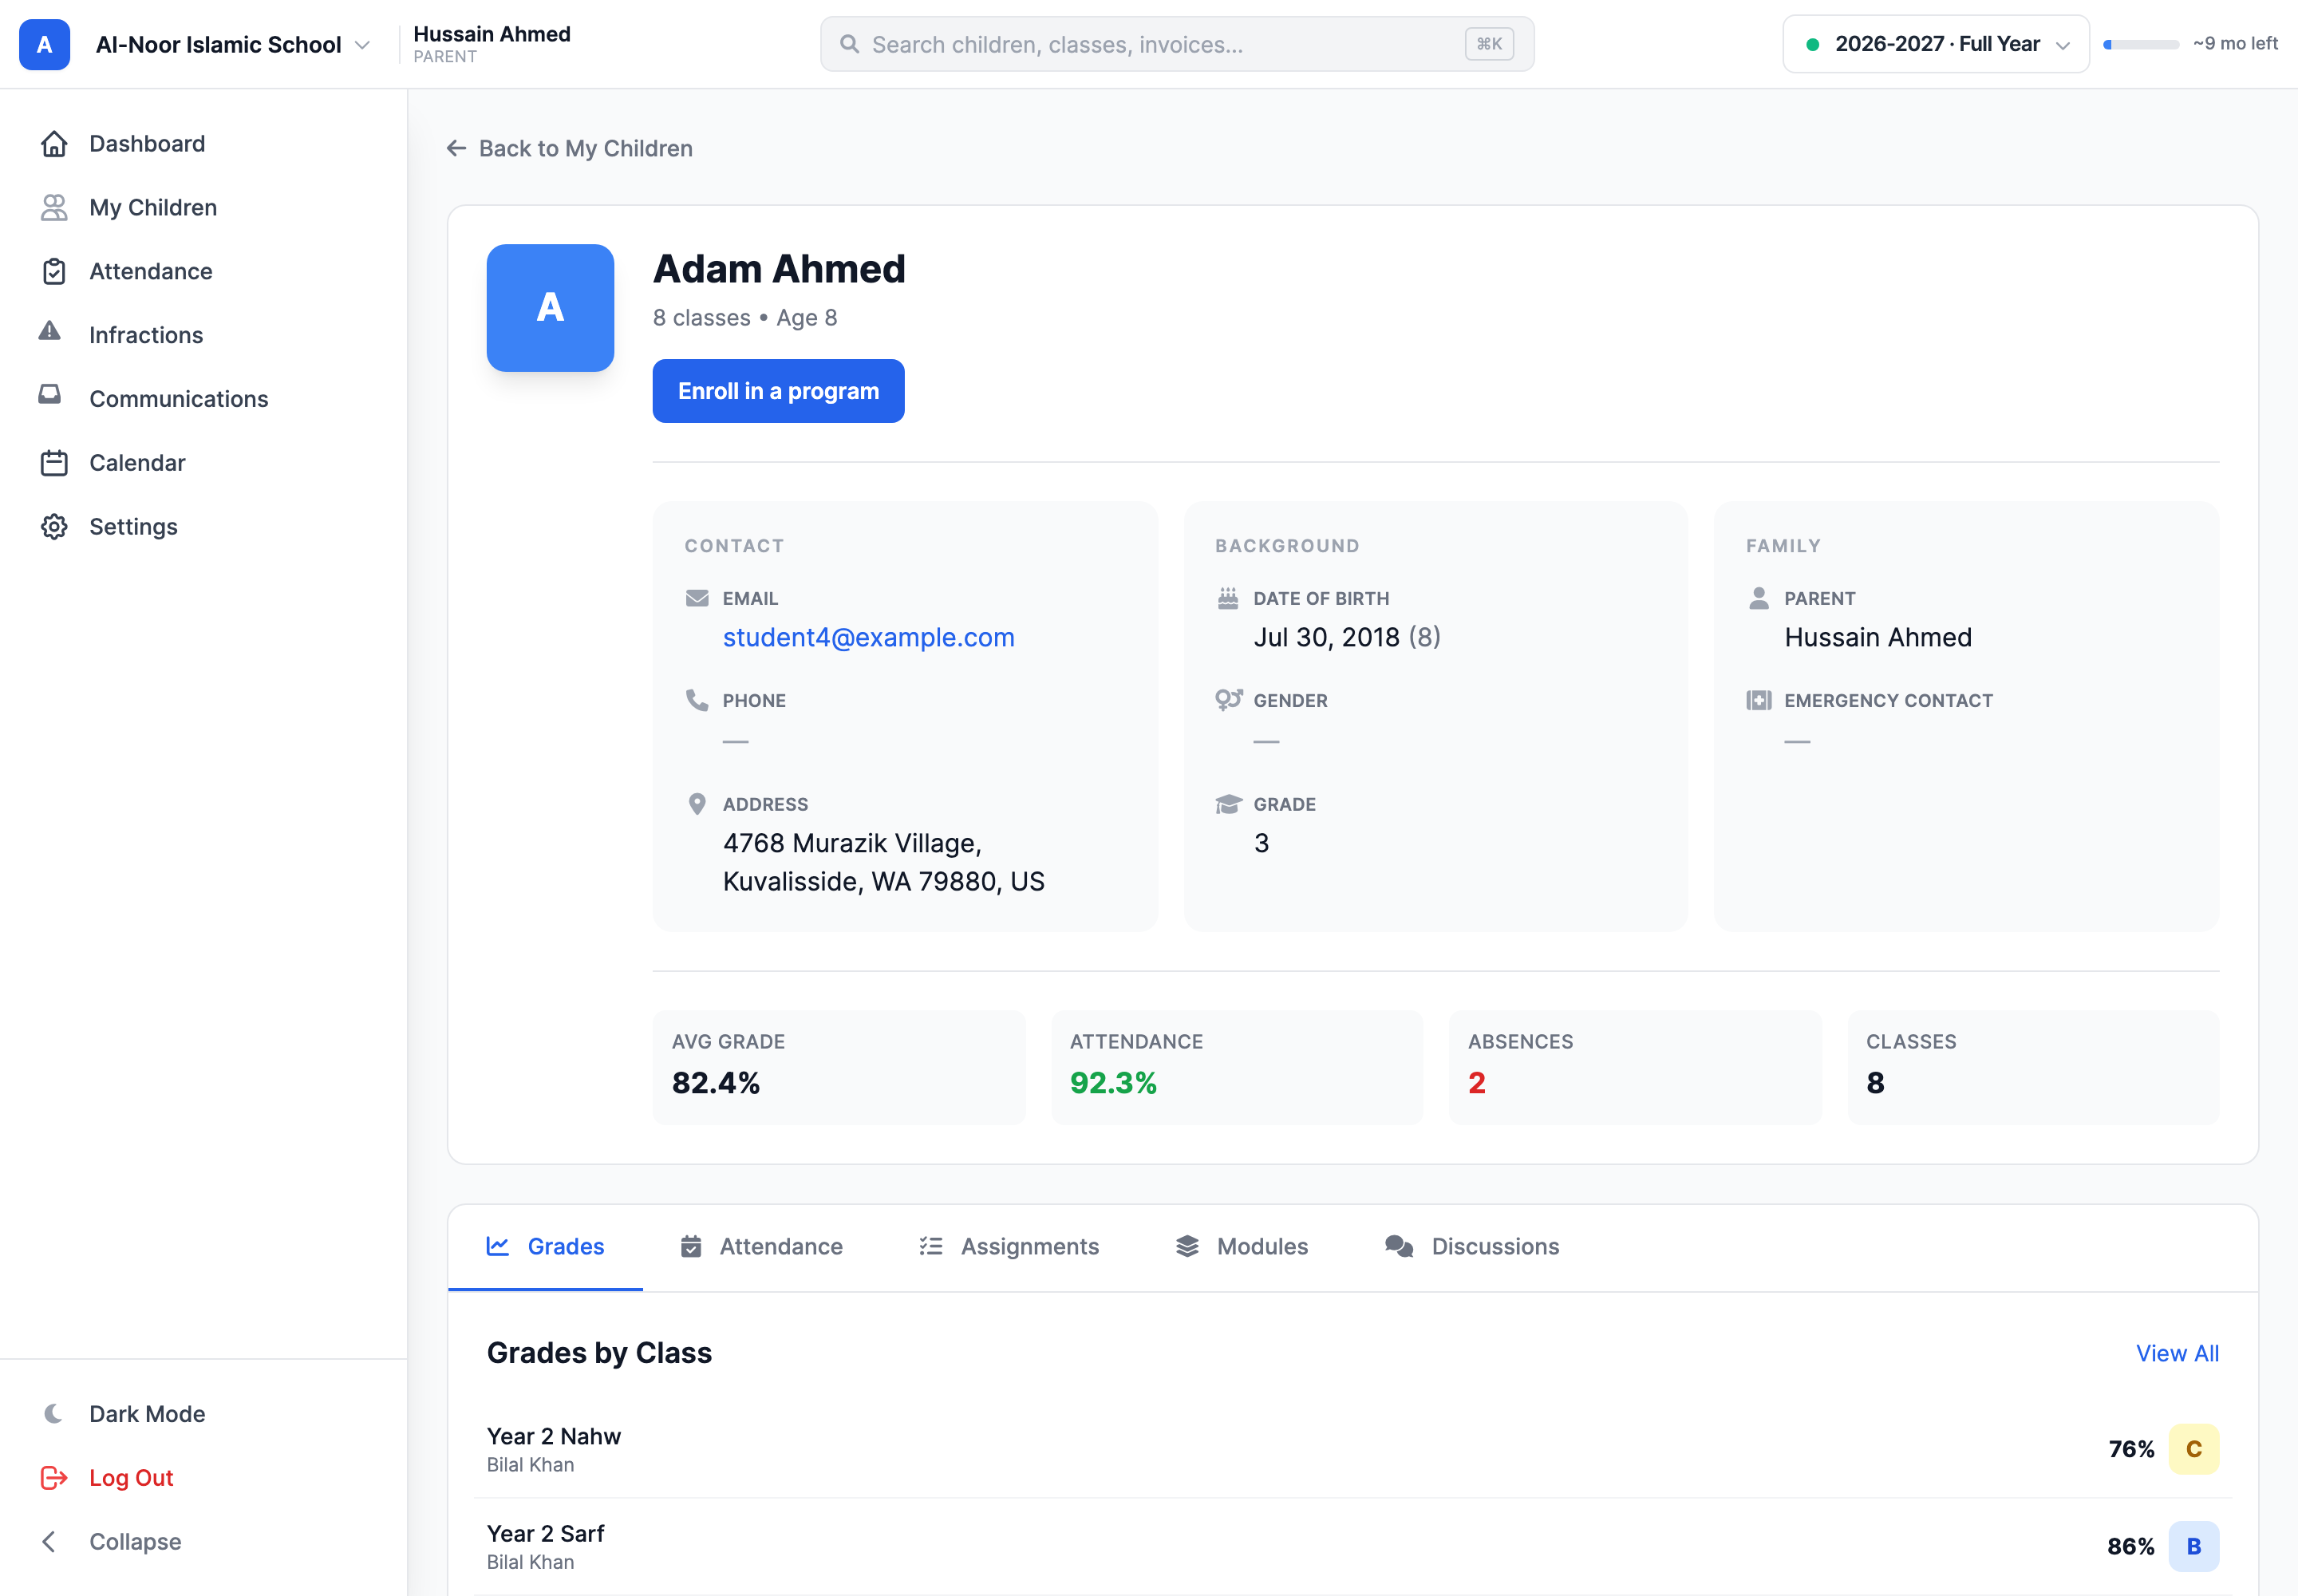The image size is (2298, 1596).
Task: Click the Communications inbox icon
Action: click(50, 395)
